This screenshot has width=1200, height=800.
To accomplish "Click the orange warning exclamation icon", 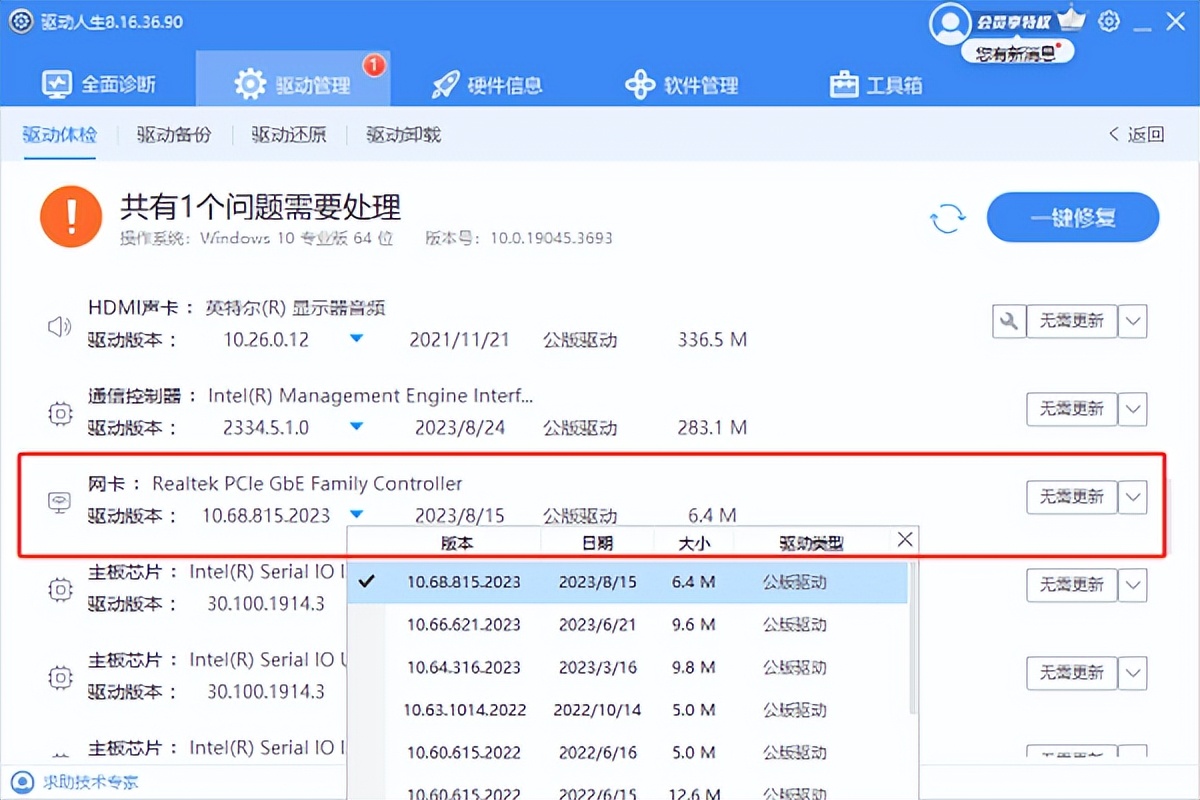I will [x=70, y=215].
